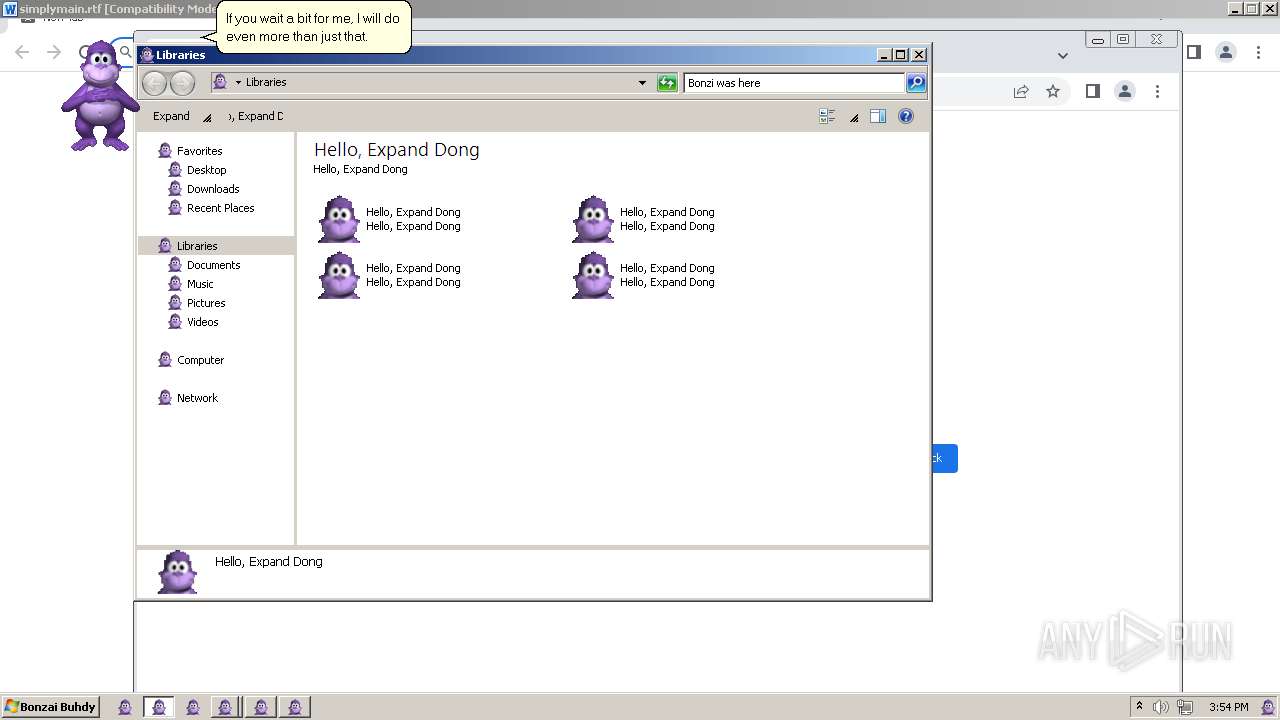Select Network in the navigation pane
This screenshot has width=1280, height=720.
tap(197, 398)
